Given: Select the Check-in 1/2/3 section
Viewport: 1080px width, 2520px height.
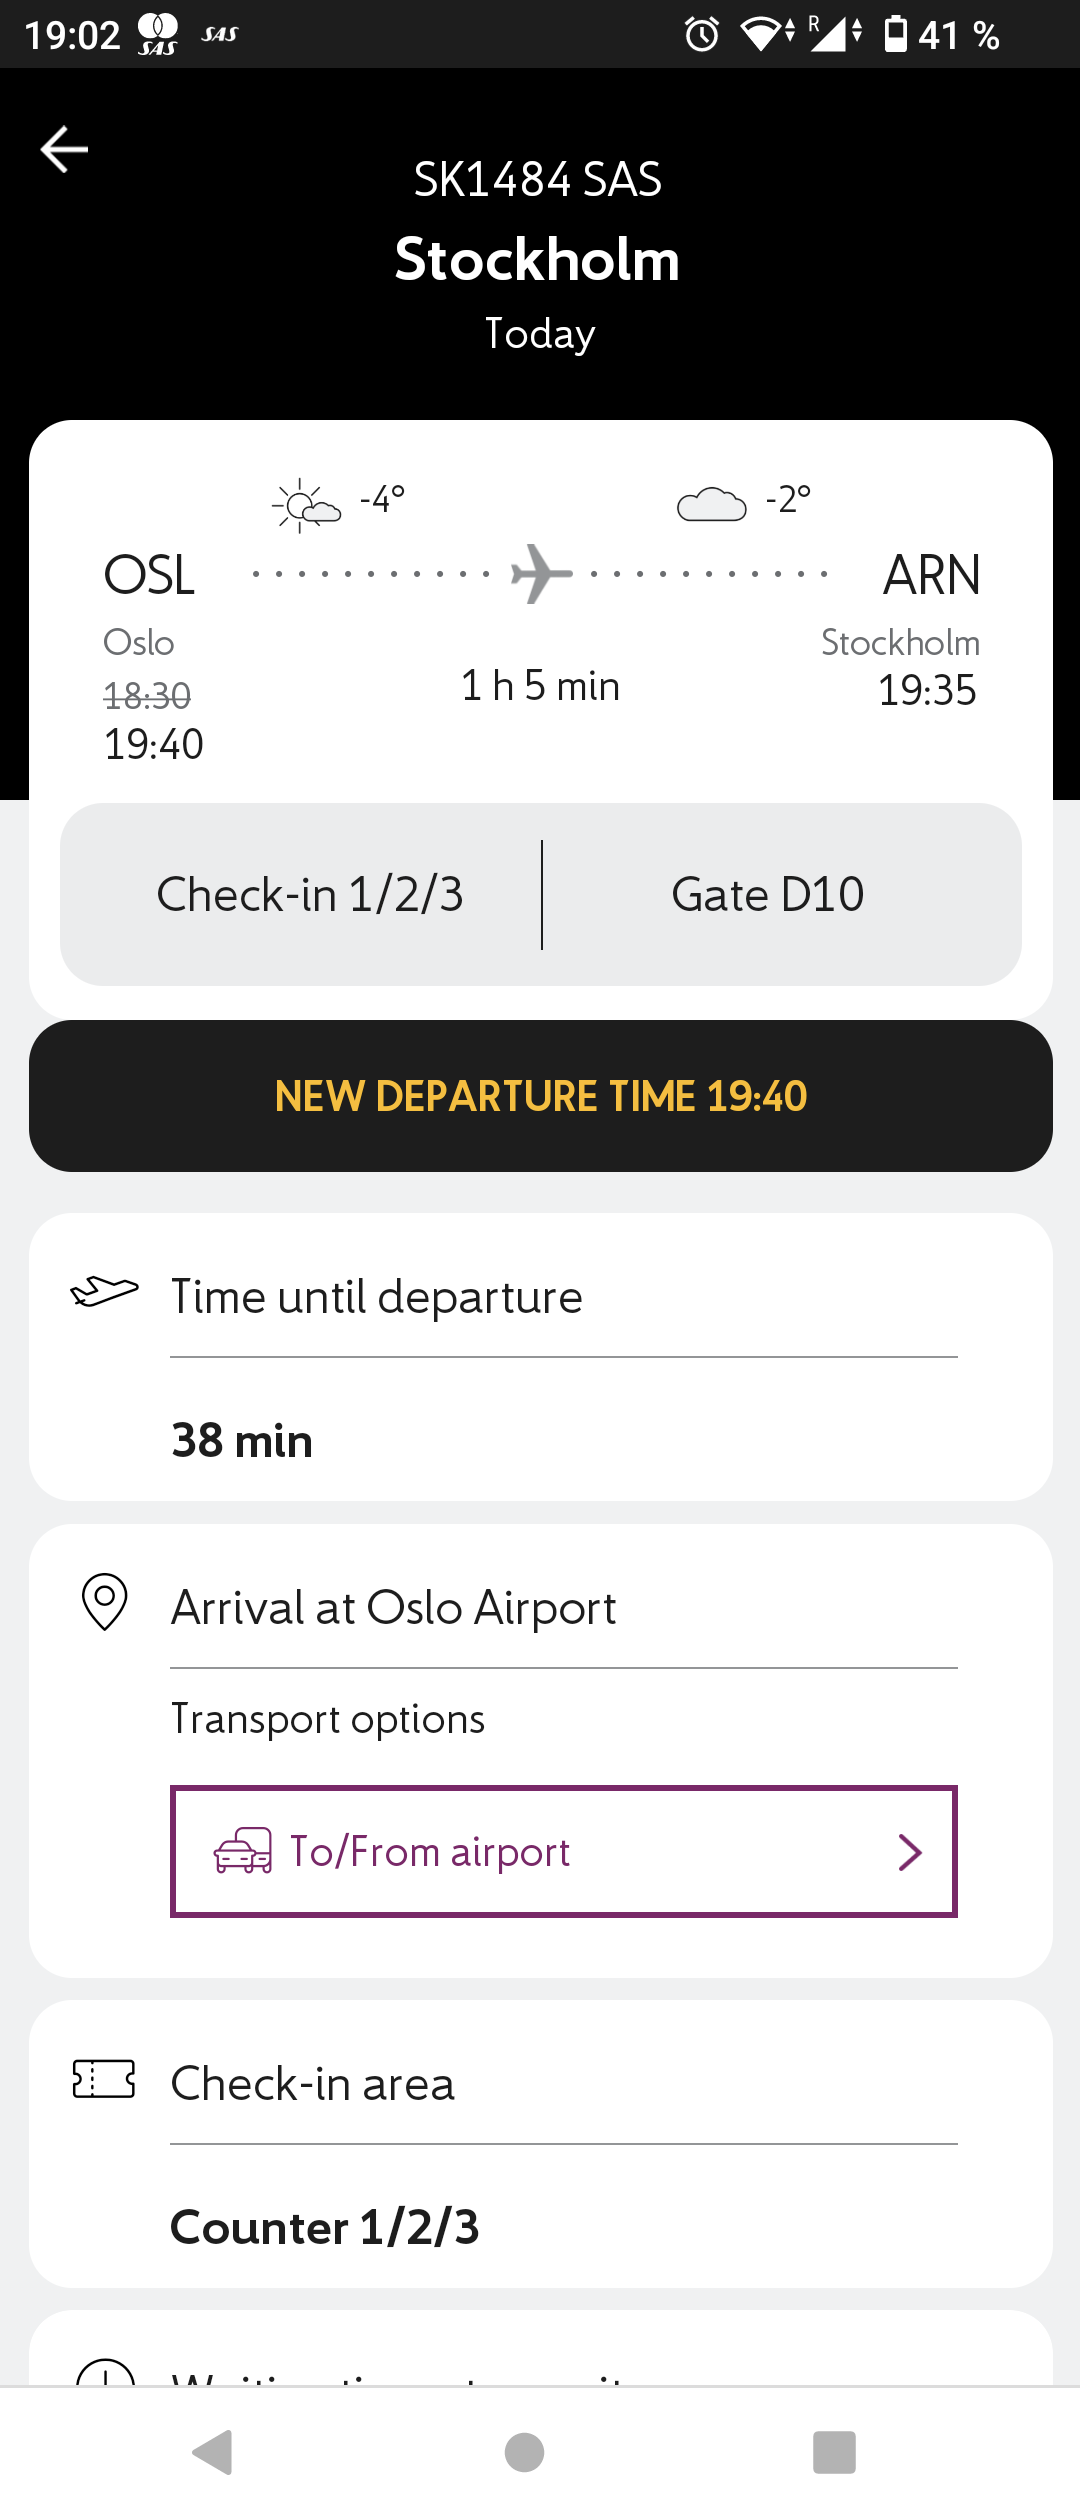Looking at the screenshot, I should pos(310,894).
